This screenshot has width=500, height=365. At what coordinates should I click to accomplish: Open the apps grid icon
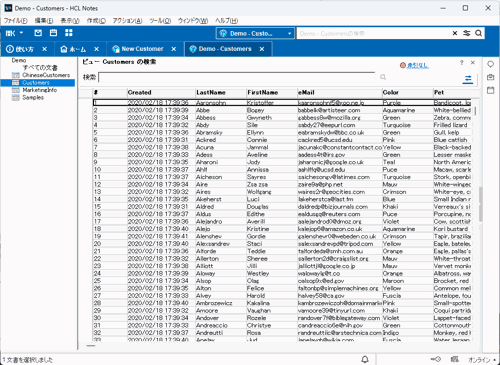point(69,33)
